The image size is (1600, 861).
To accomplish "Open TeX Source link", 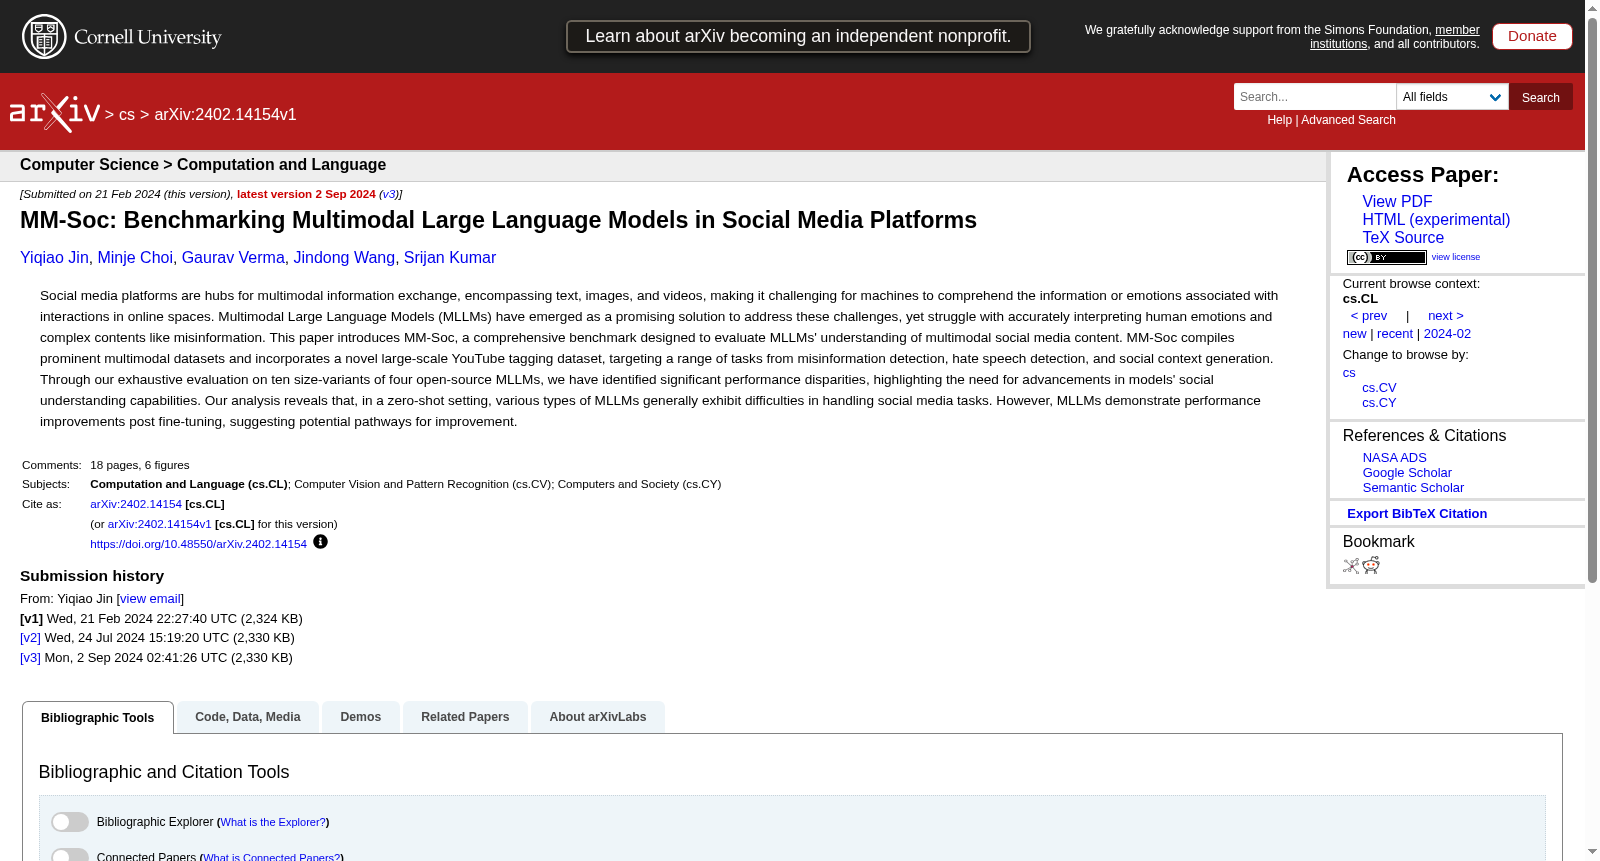I will (x=1403, y=238).
